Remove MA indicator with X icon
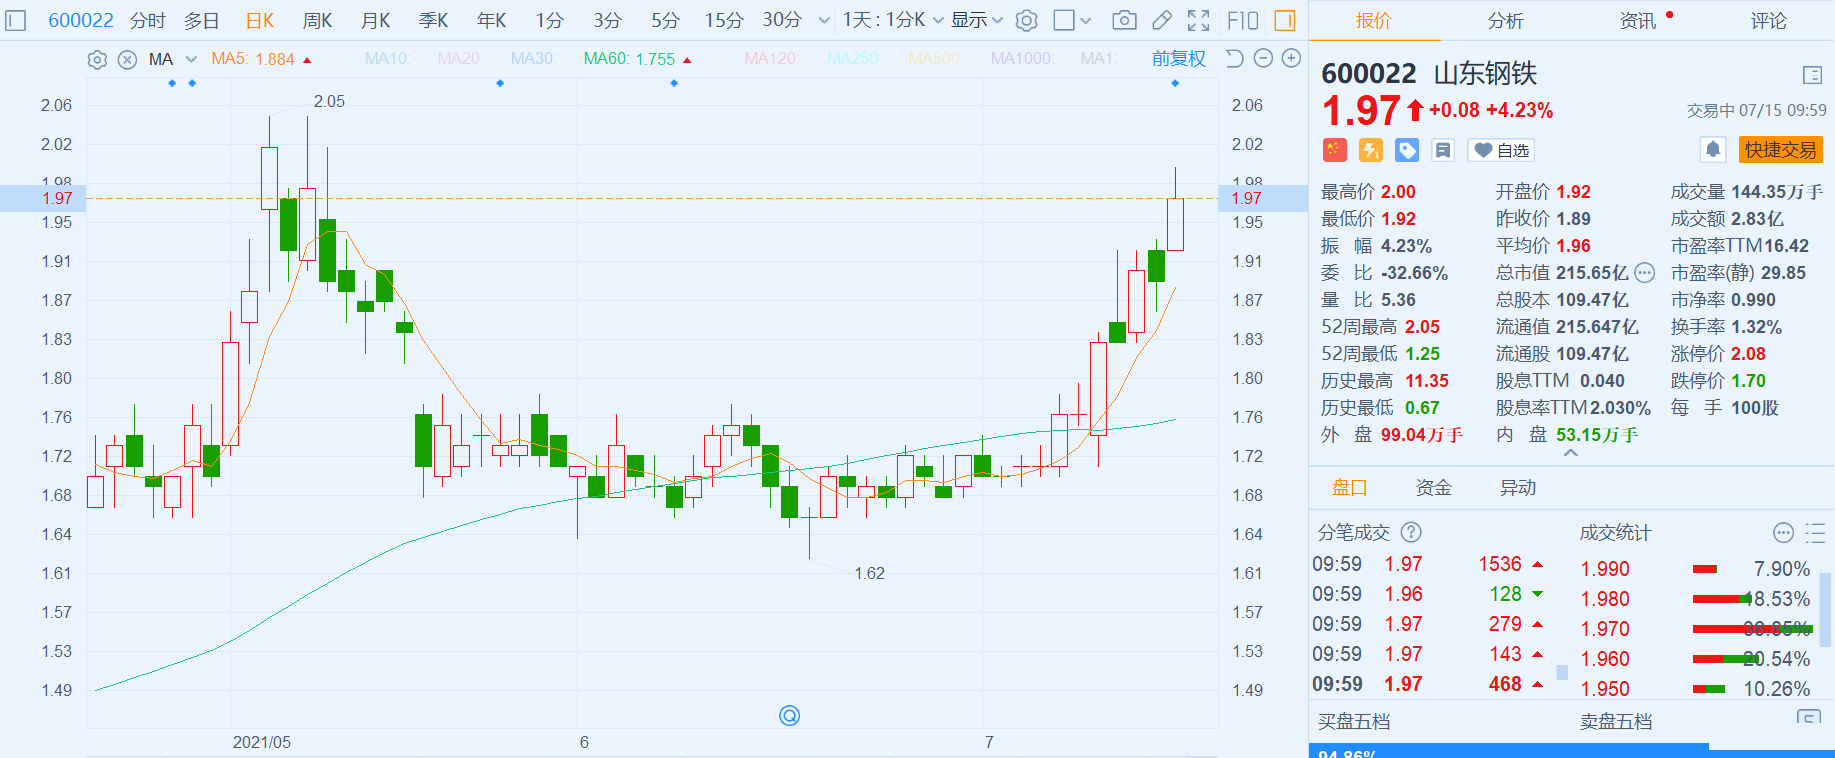The width and height of the screenshot is (1835, 758). tap(127, 60)
